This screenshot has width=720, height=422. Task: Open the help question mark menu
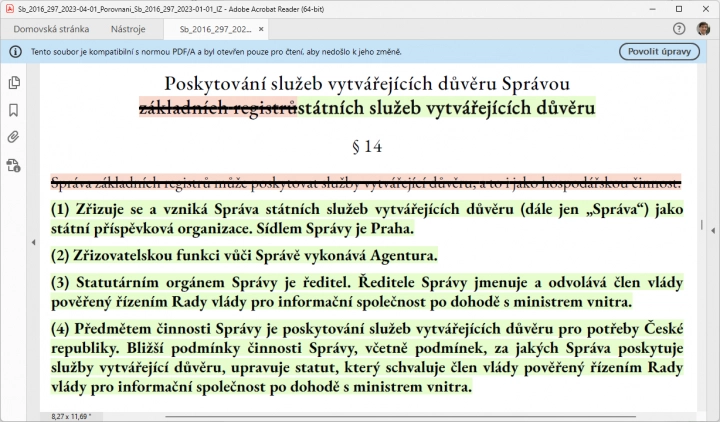tap(679, 29)
